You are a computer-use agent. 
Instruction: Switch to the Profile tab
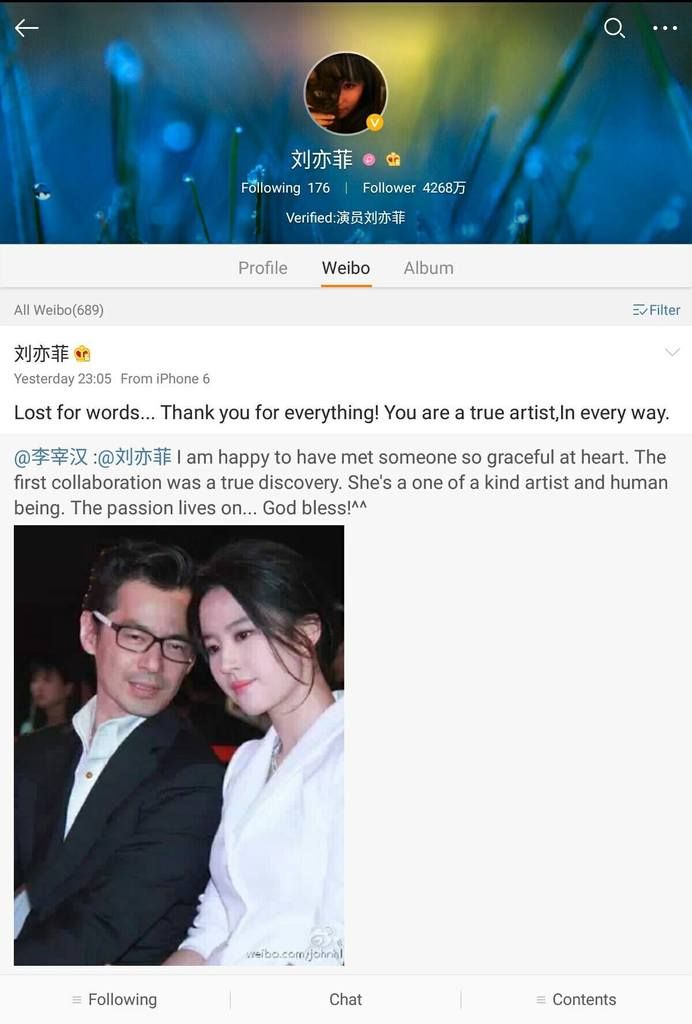[262, 268]
